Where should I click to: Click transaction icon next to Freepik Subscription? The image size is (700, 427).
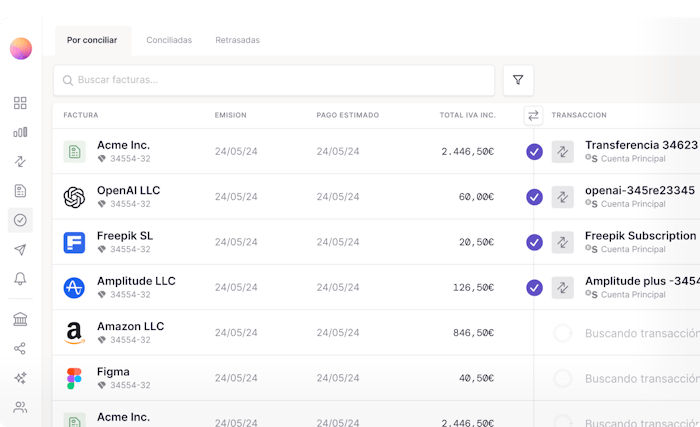pos(562,243)
